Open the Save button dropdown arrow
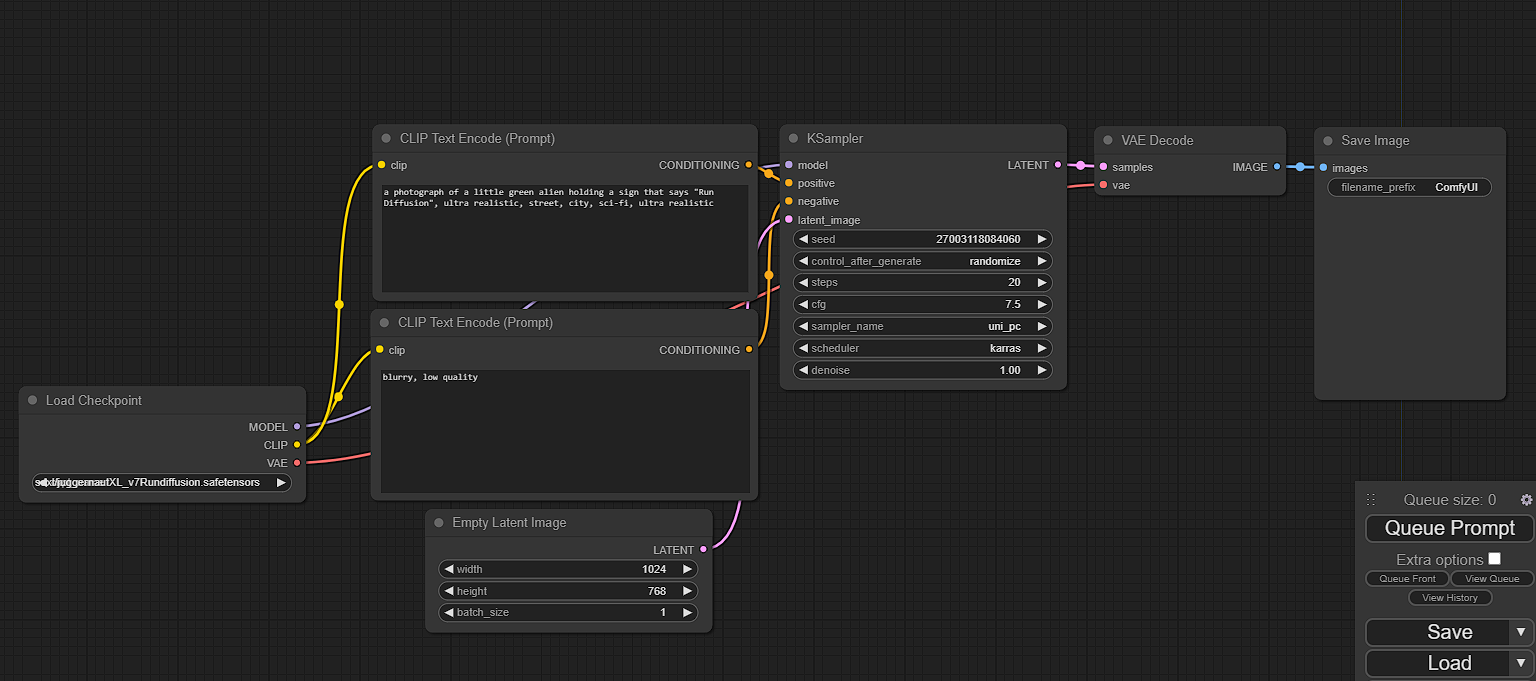This screenshot has height=681, width=1536. [x=1521, y=632]
